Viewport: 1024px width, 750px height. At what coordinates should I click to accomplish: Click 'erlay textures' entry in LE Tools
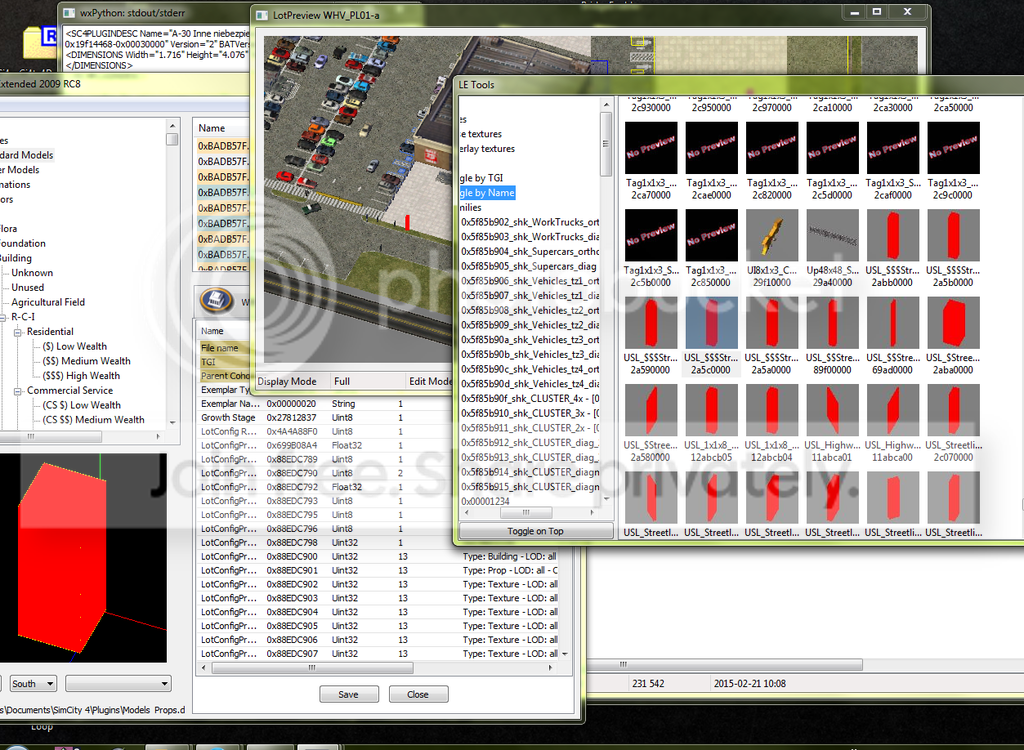[487, 148]
